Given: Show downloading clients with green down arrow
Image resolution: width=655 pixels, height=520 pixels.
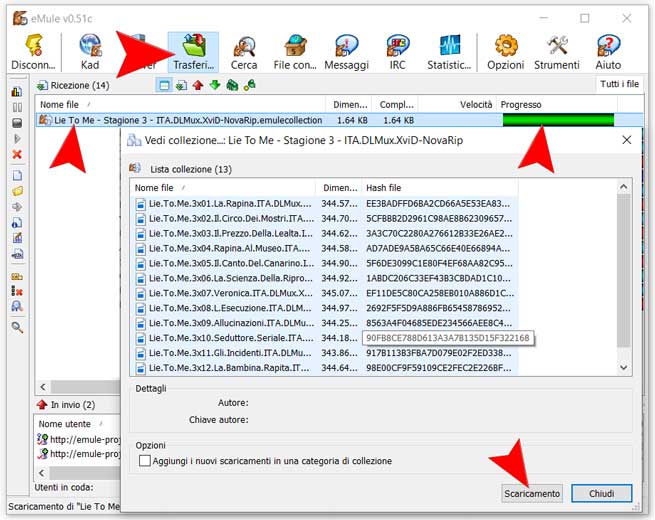Looking at the screenshot, I should coord(215,85).
